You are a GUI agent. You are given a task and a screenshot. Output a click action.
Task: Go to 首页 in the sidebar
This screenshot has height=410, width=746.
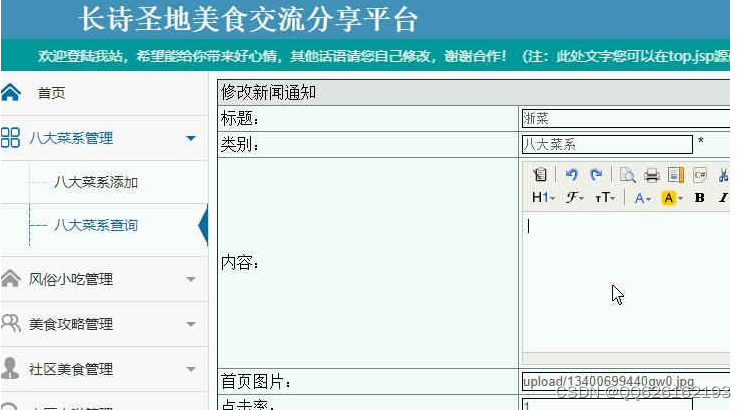point(51,93)
